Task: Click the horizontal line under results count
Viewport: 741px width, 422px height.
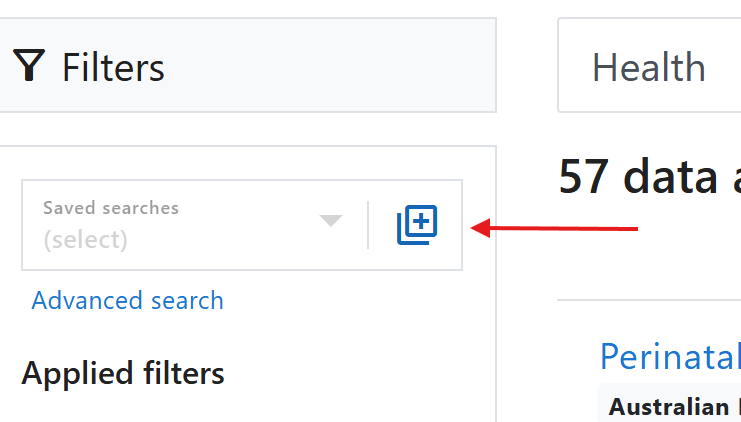Action: point(649,300)
